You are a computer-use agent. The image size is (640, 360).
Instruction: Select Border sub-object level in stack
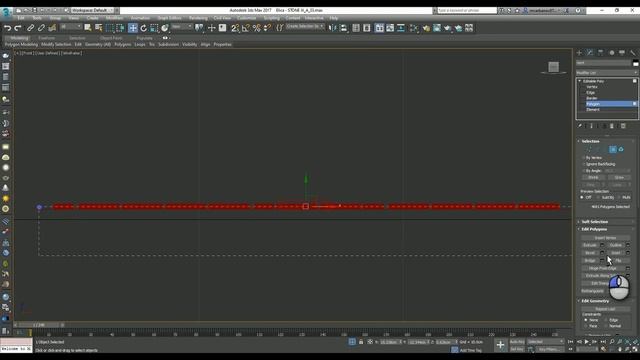point(592,98)
